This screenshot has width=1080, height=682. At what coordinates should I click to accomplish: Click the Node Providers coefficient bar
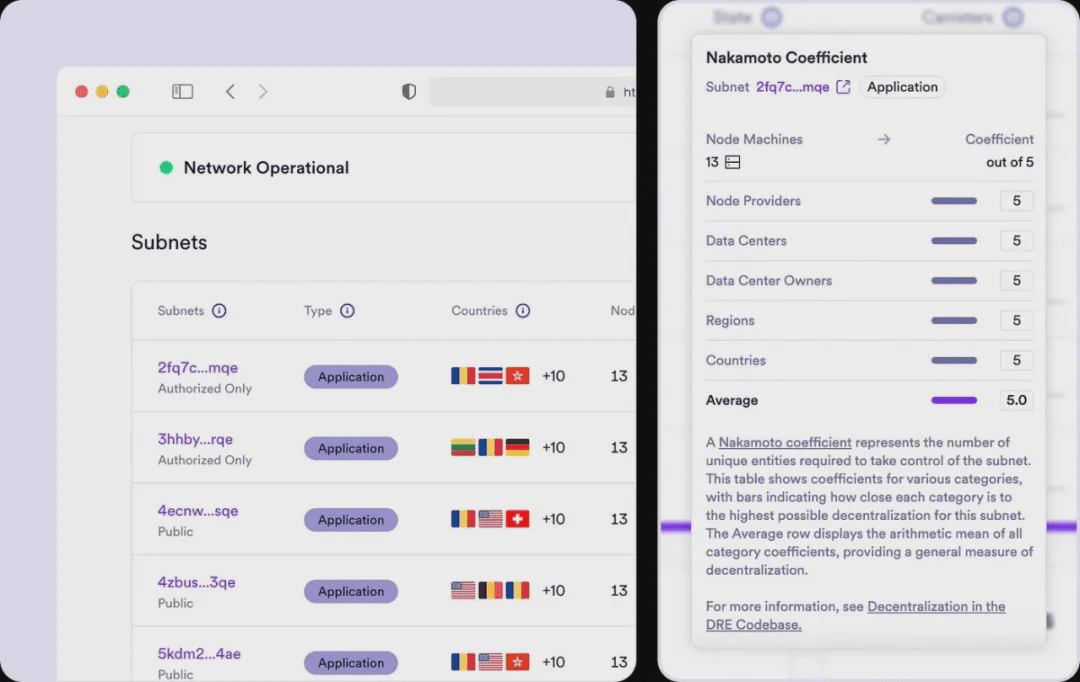(x=954, y=201)
